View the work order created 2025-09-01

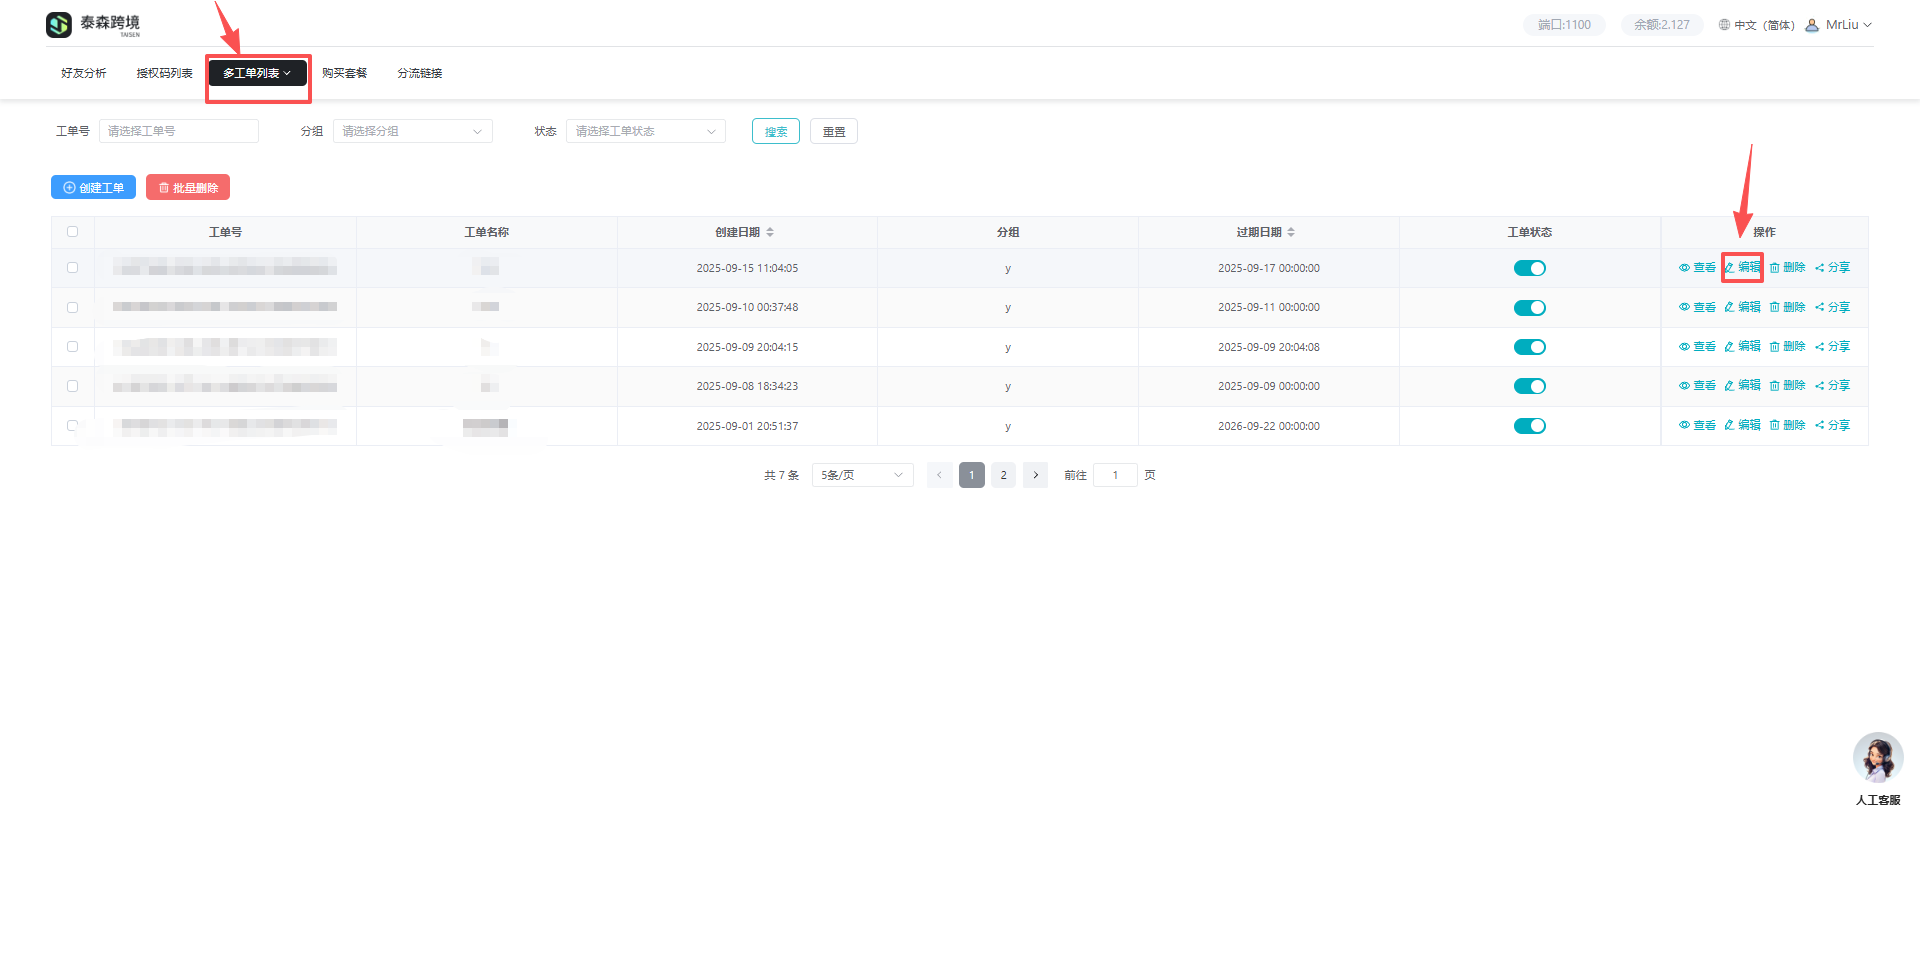[x=1697, y=426]
